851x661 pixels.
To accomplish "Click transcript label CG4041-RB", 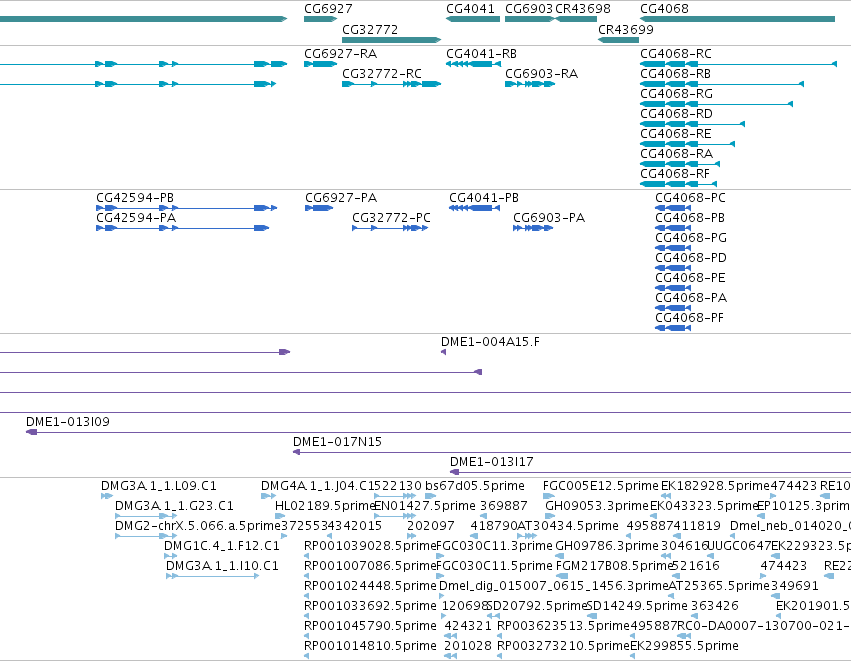I will click(481, 54).
